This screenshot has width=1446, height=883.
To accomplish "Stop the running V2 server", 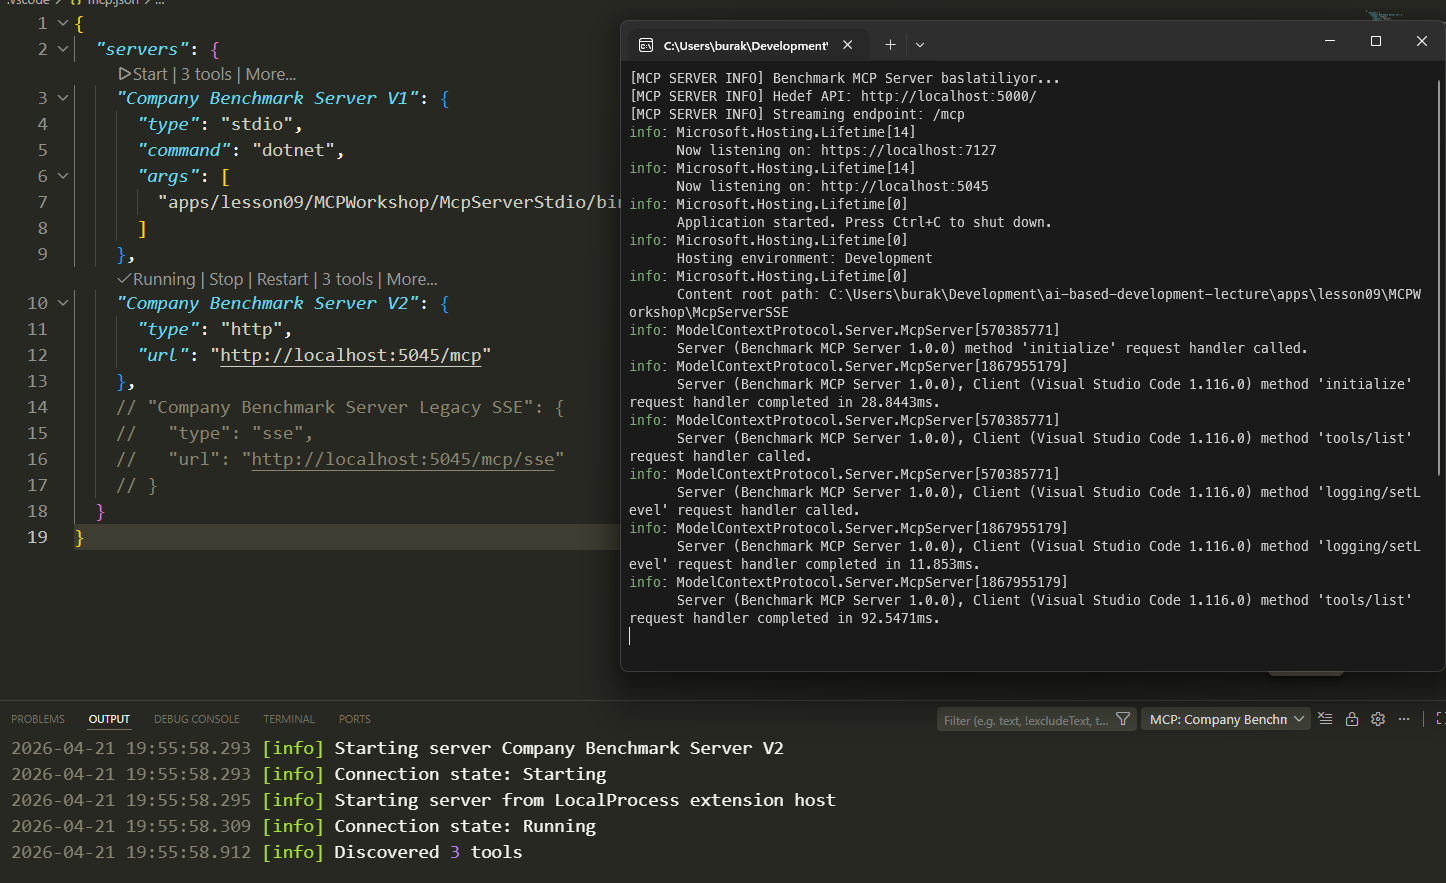I will coord(225,279).
